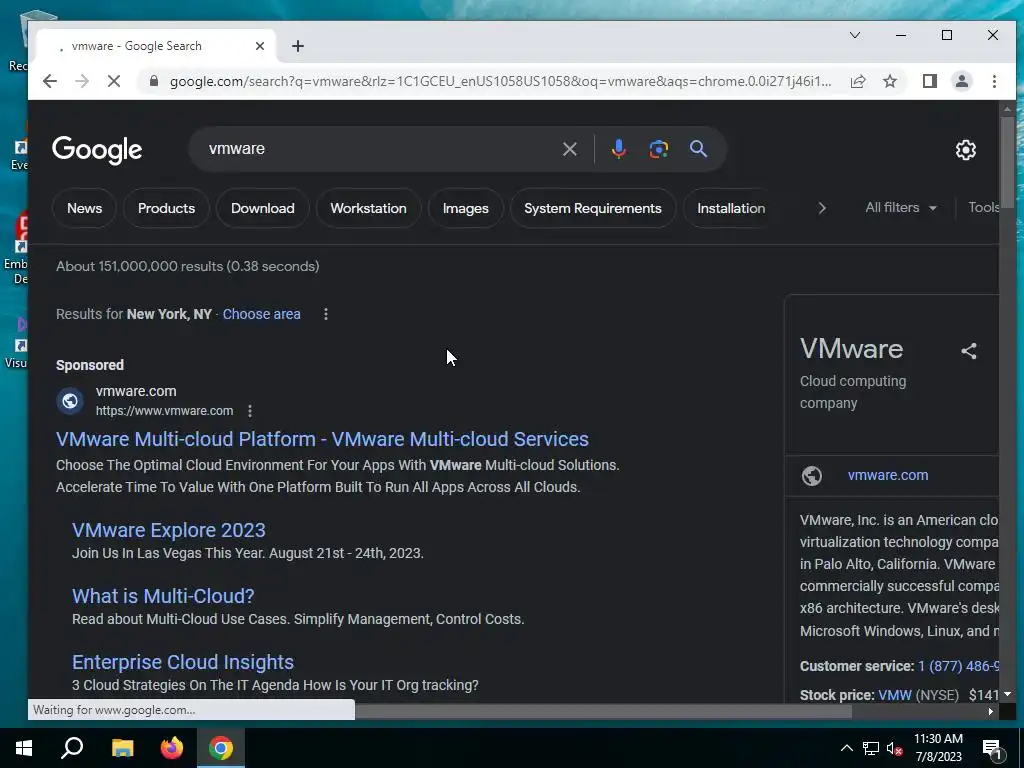Clear the search box text
Viewport: 1024px width, 768px height.
(x=569, y=149)
